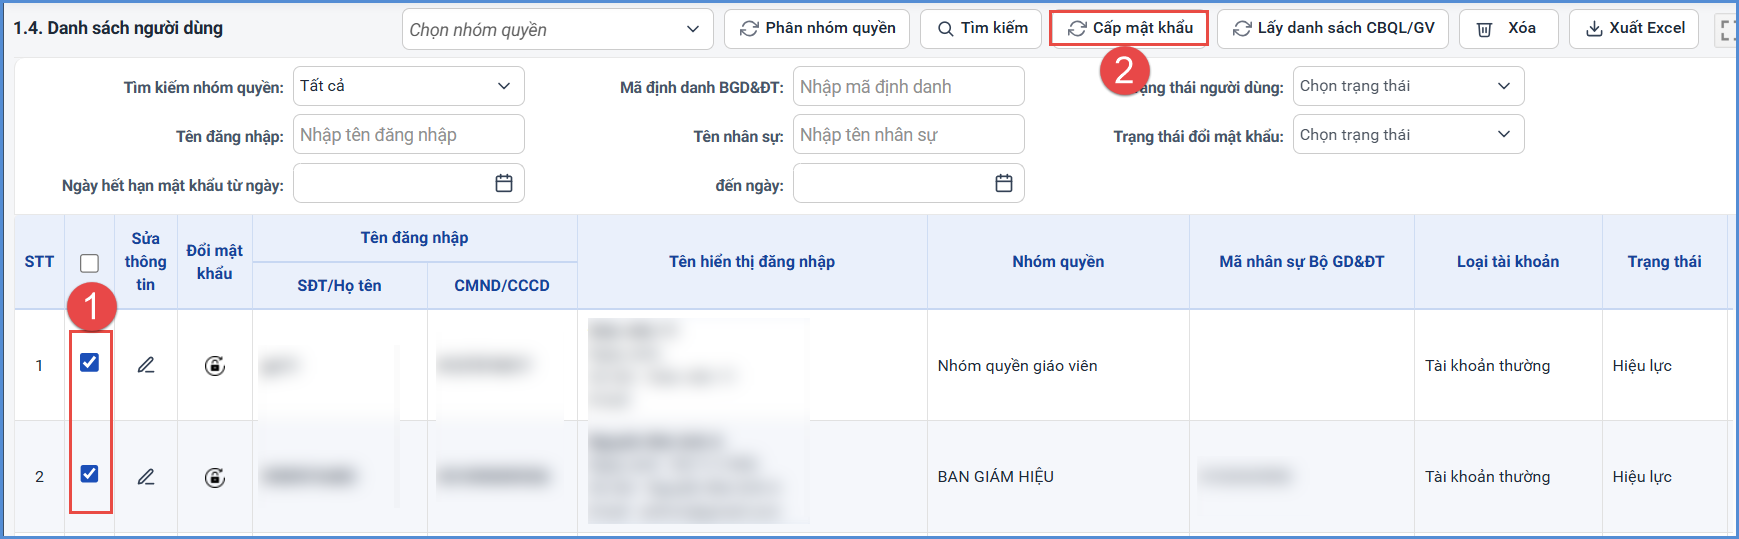Focus 'Nhập tên nhân sự' input field
The height and width of the screenshot is (539, 1739).
(x=909, y=134)
